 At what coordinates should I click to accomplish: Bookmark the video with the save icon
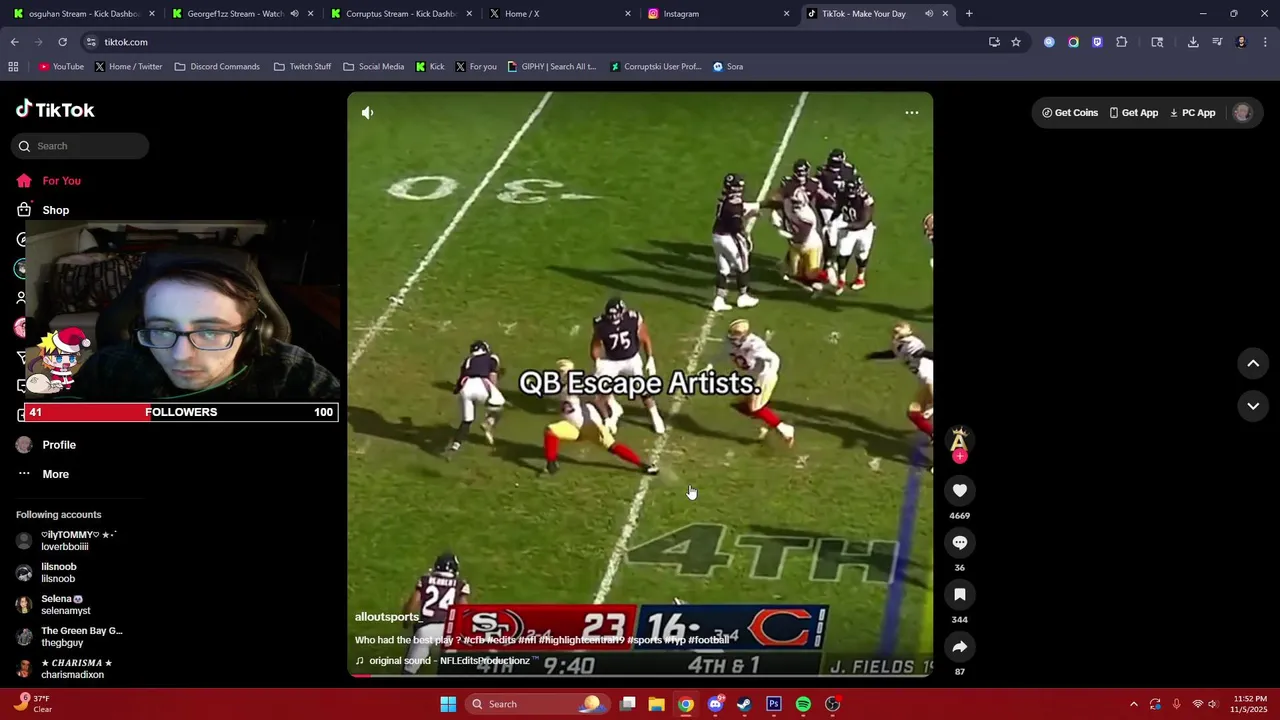(960, 594)
